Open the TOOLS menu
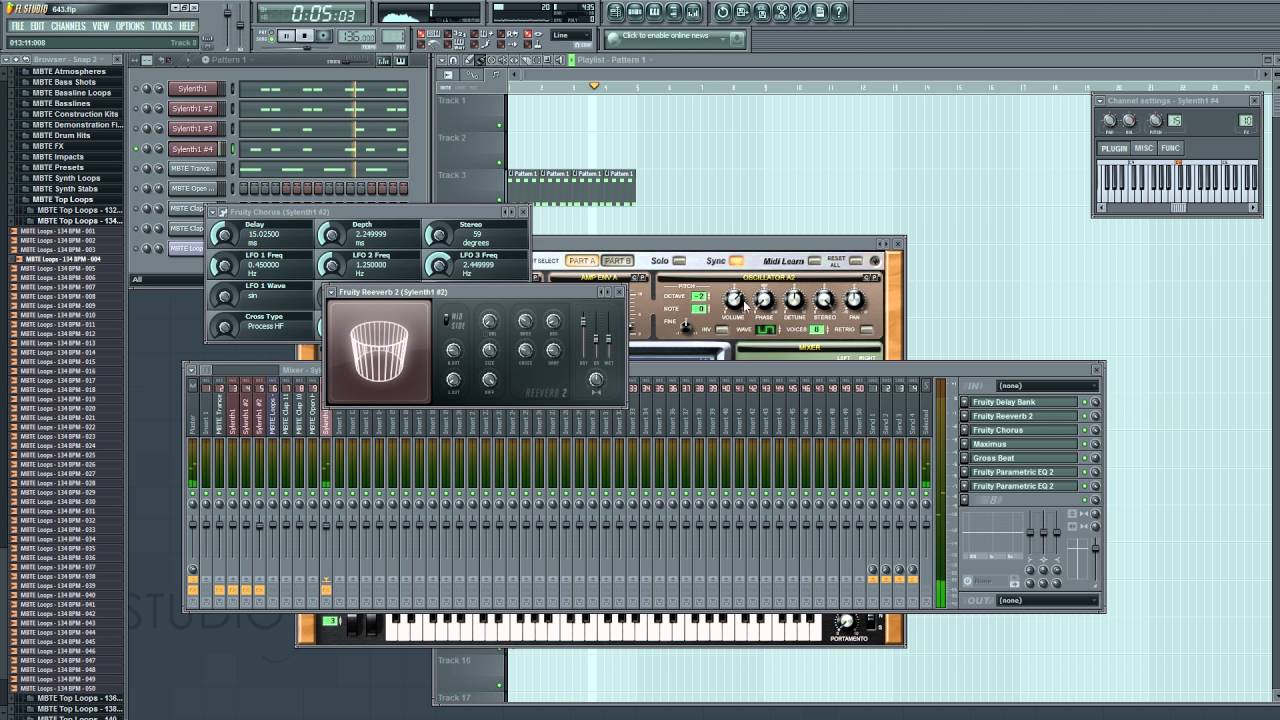1280x720 pixels. point(162,26)
